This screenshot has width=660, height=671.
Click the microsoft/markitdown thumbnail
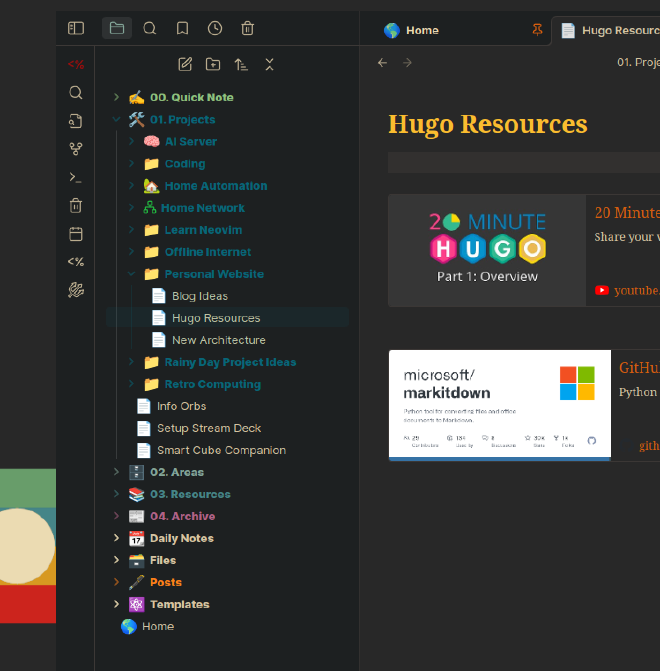499,405
